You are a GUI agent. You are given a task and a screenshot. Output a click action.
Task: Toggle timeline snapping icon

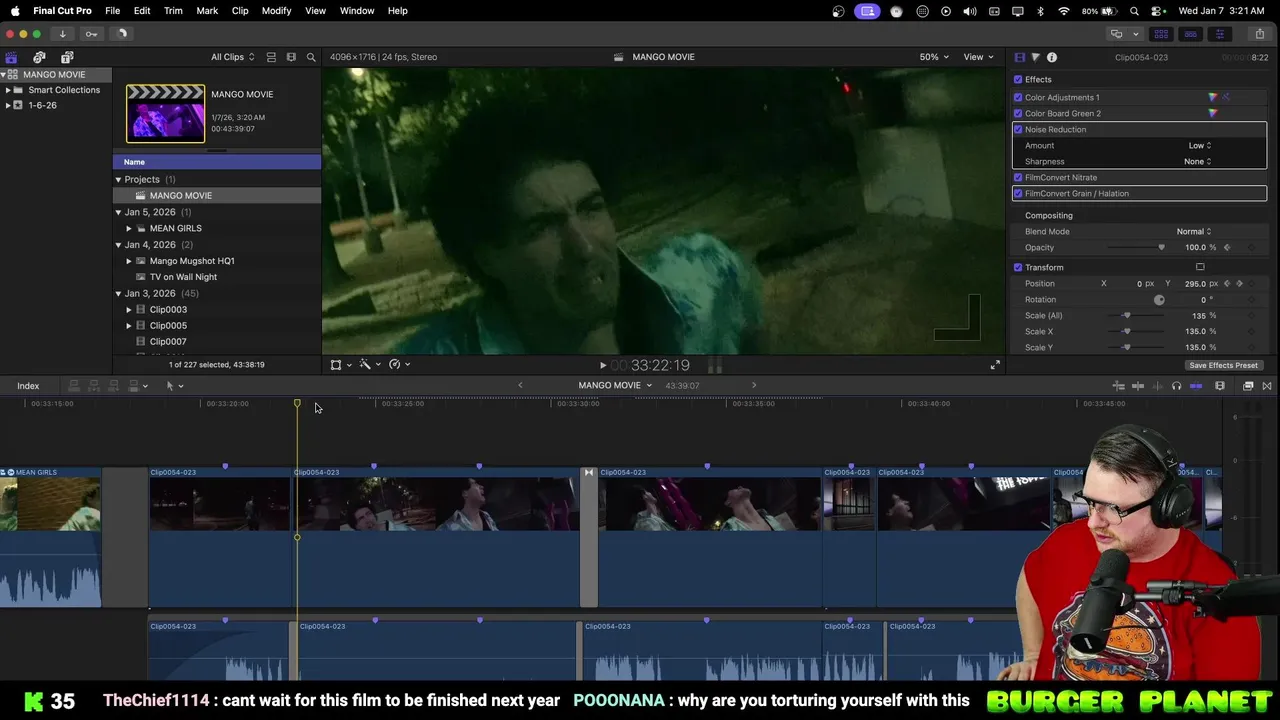point(1196,386)
